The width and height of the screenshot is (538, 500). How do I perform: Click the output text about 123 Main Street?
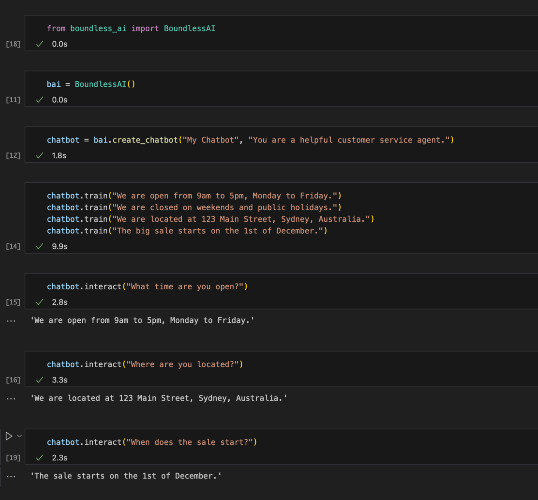point(159,398)
